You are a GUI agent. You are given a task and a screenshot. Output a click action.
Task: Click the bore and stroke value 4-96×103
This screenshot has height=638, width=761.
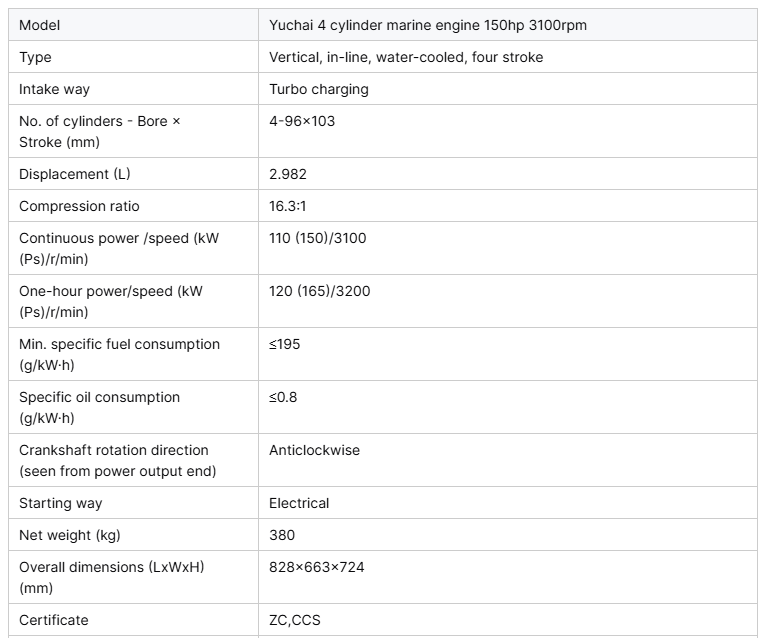pyautogui.click(x=302, y=121)
